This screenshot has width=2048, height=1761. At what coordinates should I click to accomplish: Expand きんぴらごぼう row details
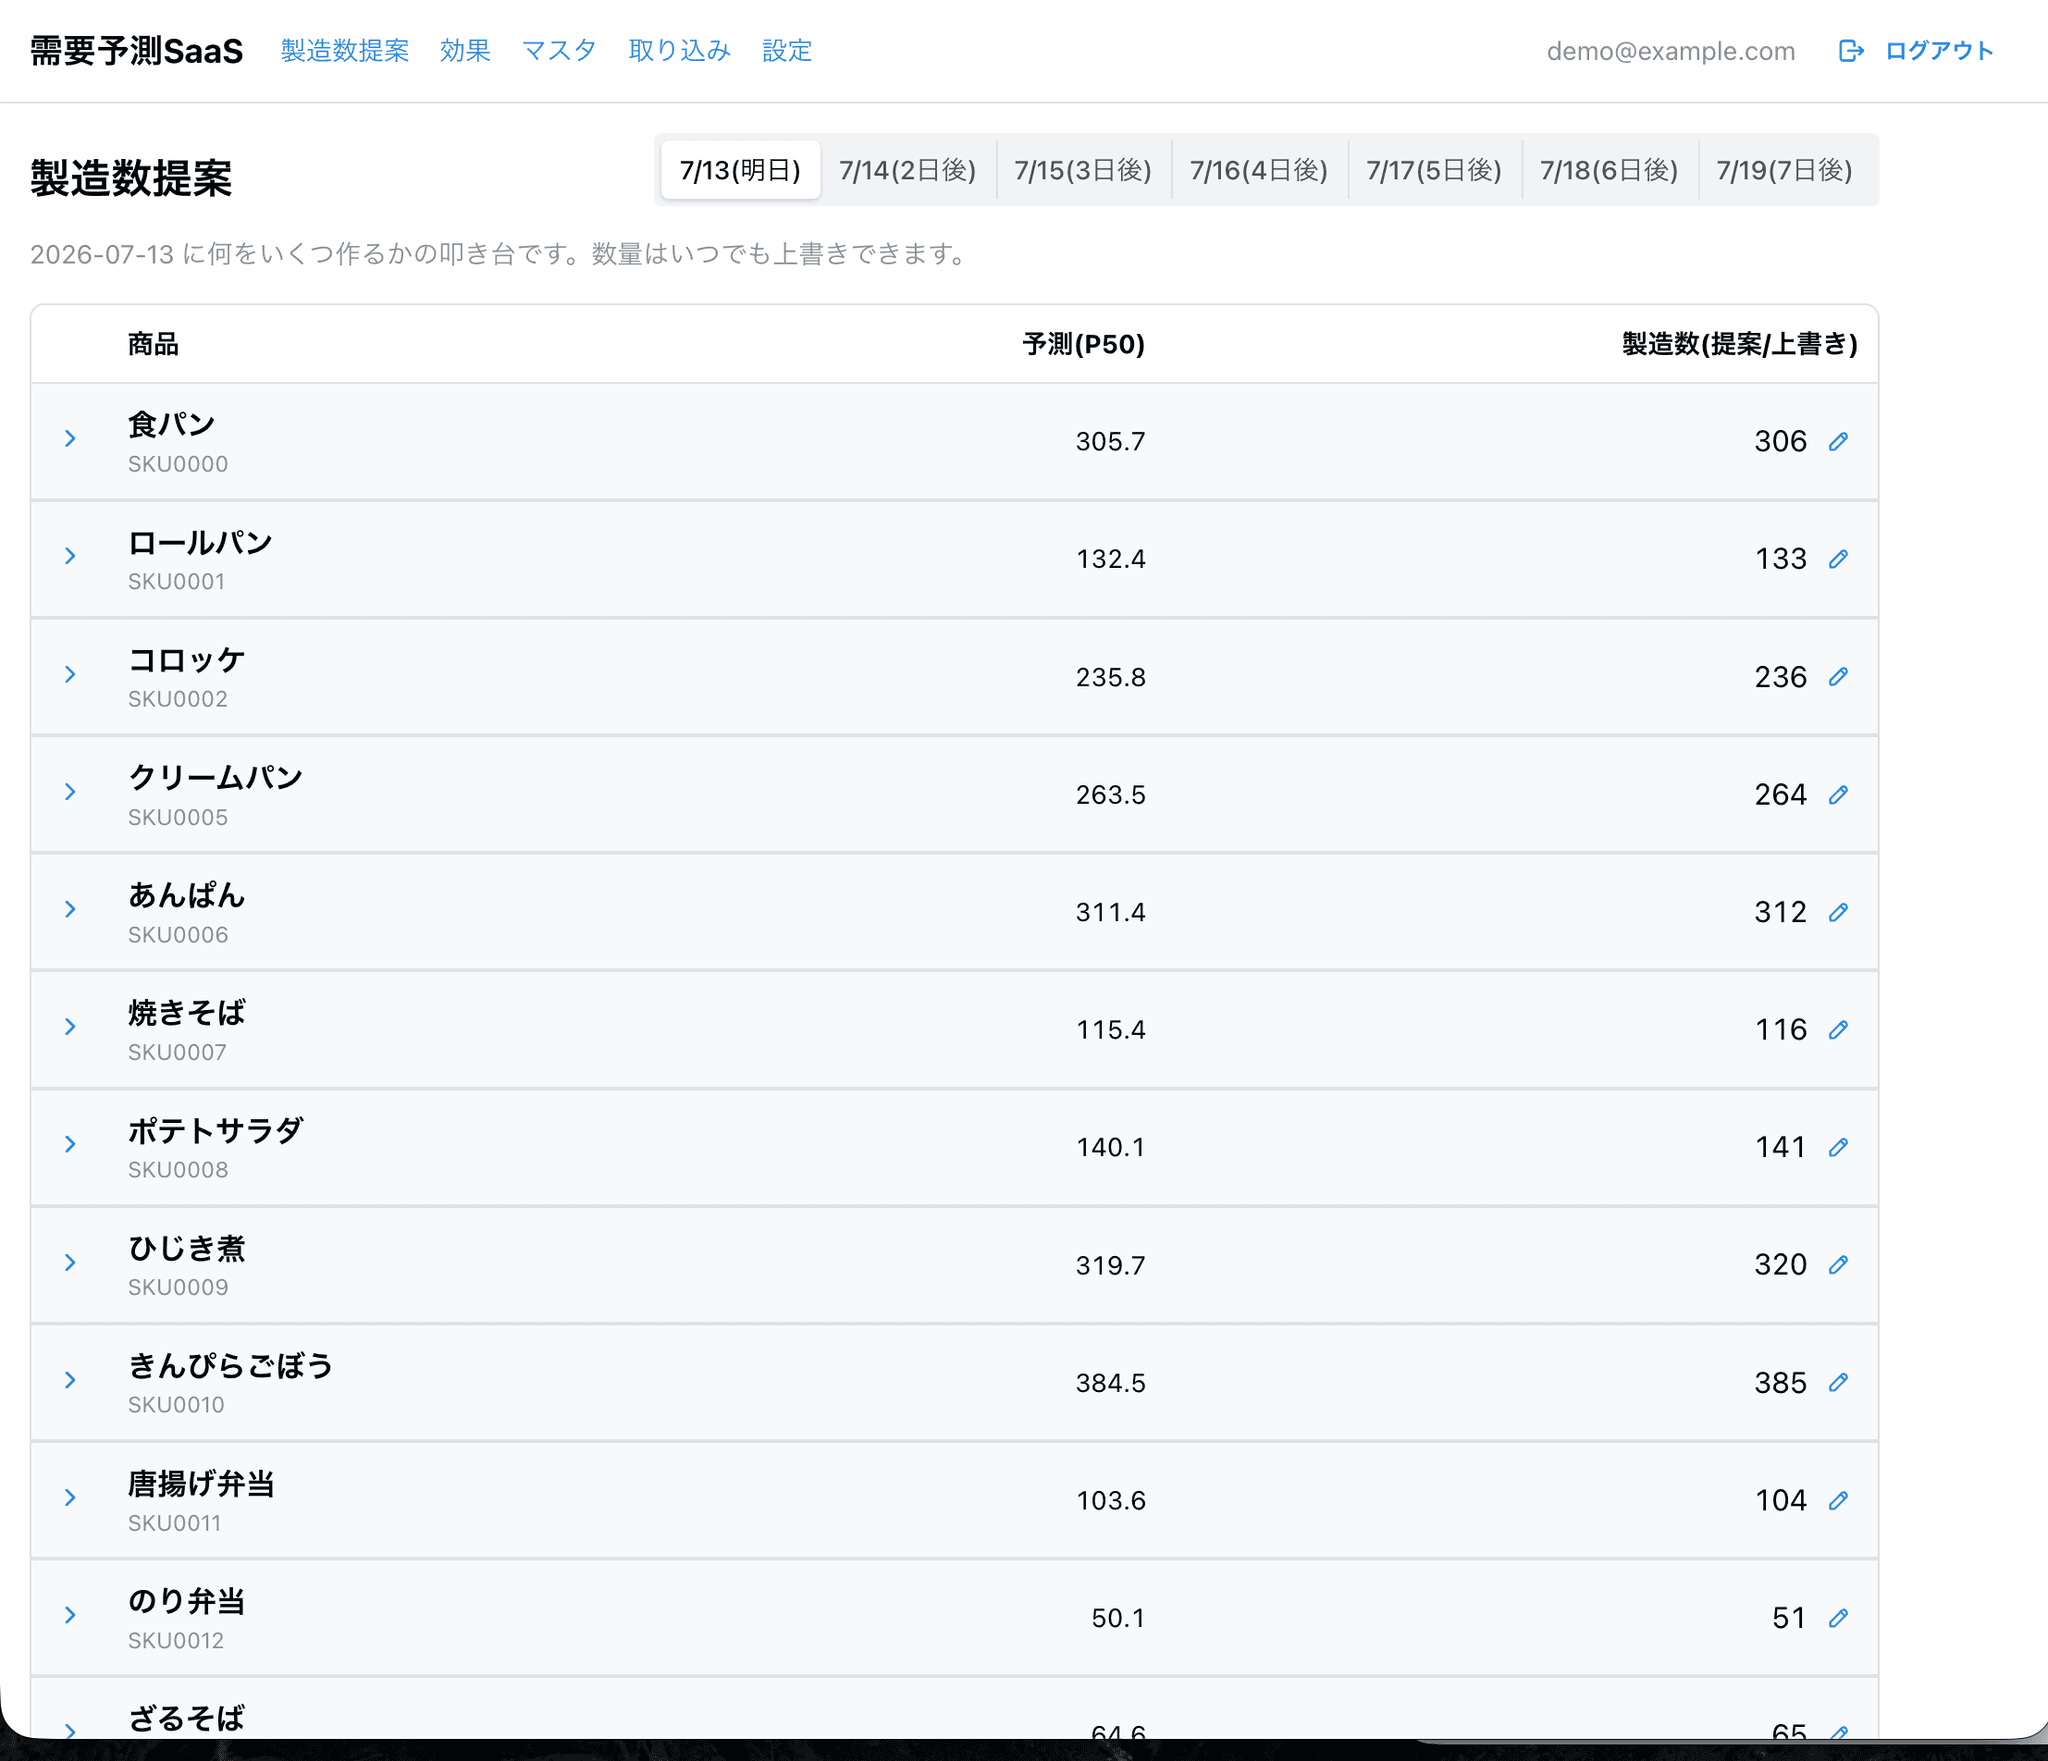pos(70,1380)
